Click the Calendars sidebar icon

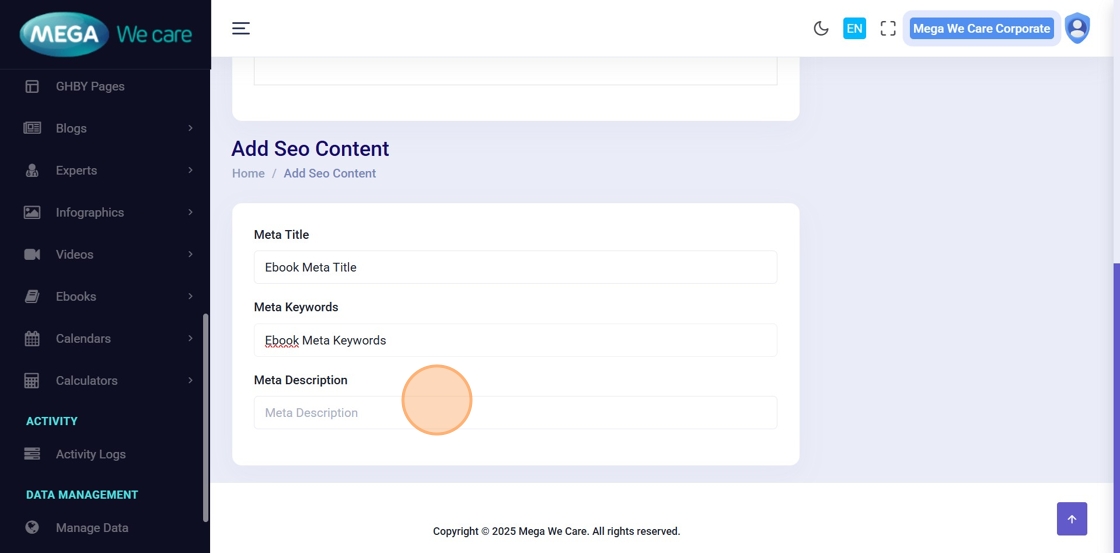pos(32,339)
